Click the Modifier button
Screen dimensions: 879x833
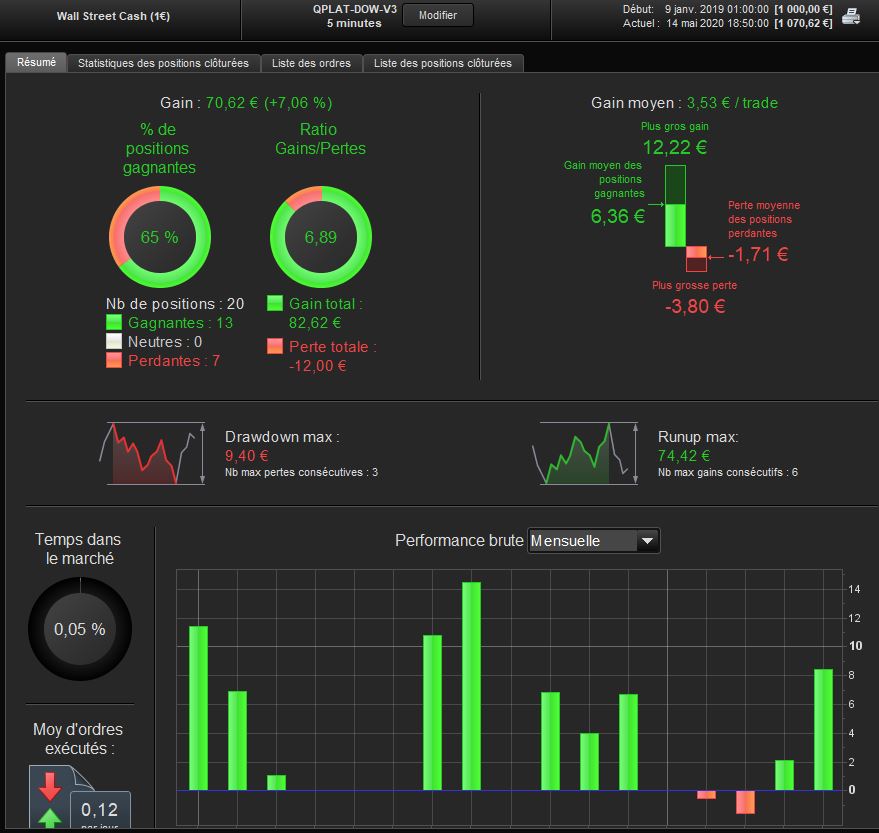[438, 15]
